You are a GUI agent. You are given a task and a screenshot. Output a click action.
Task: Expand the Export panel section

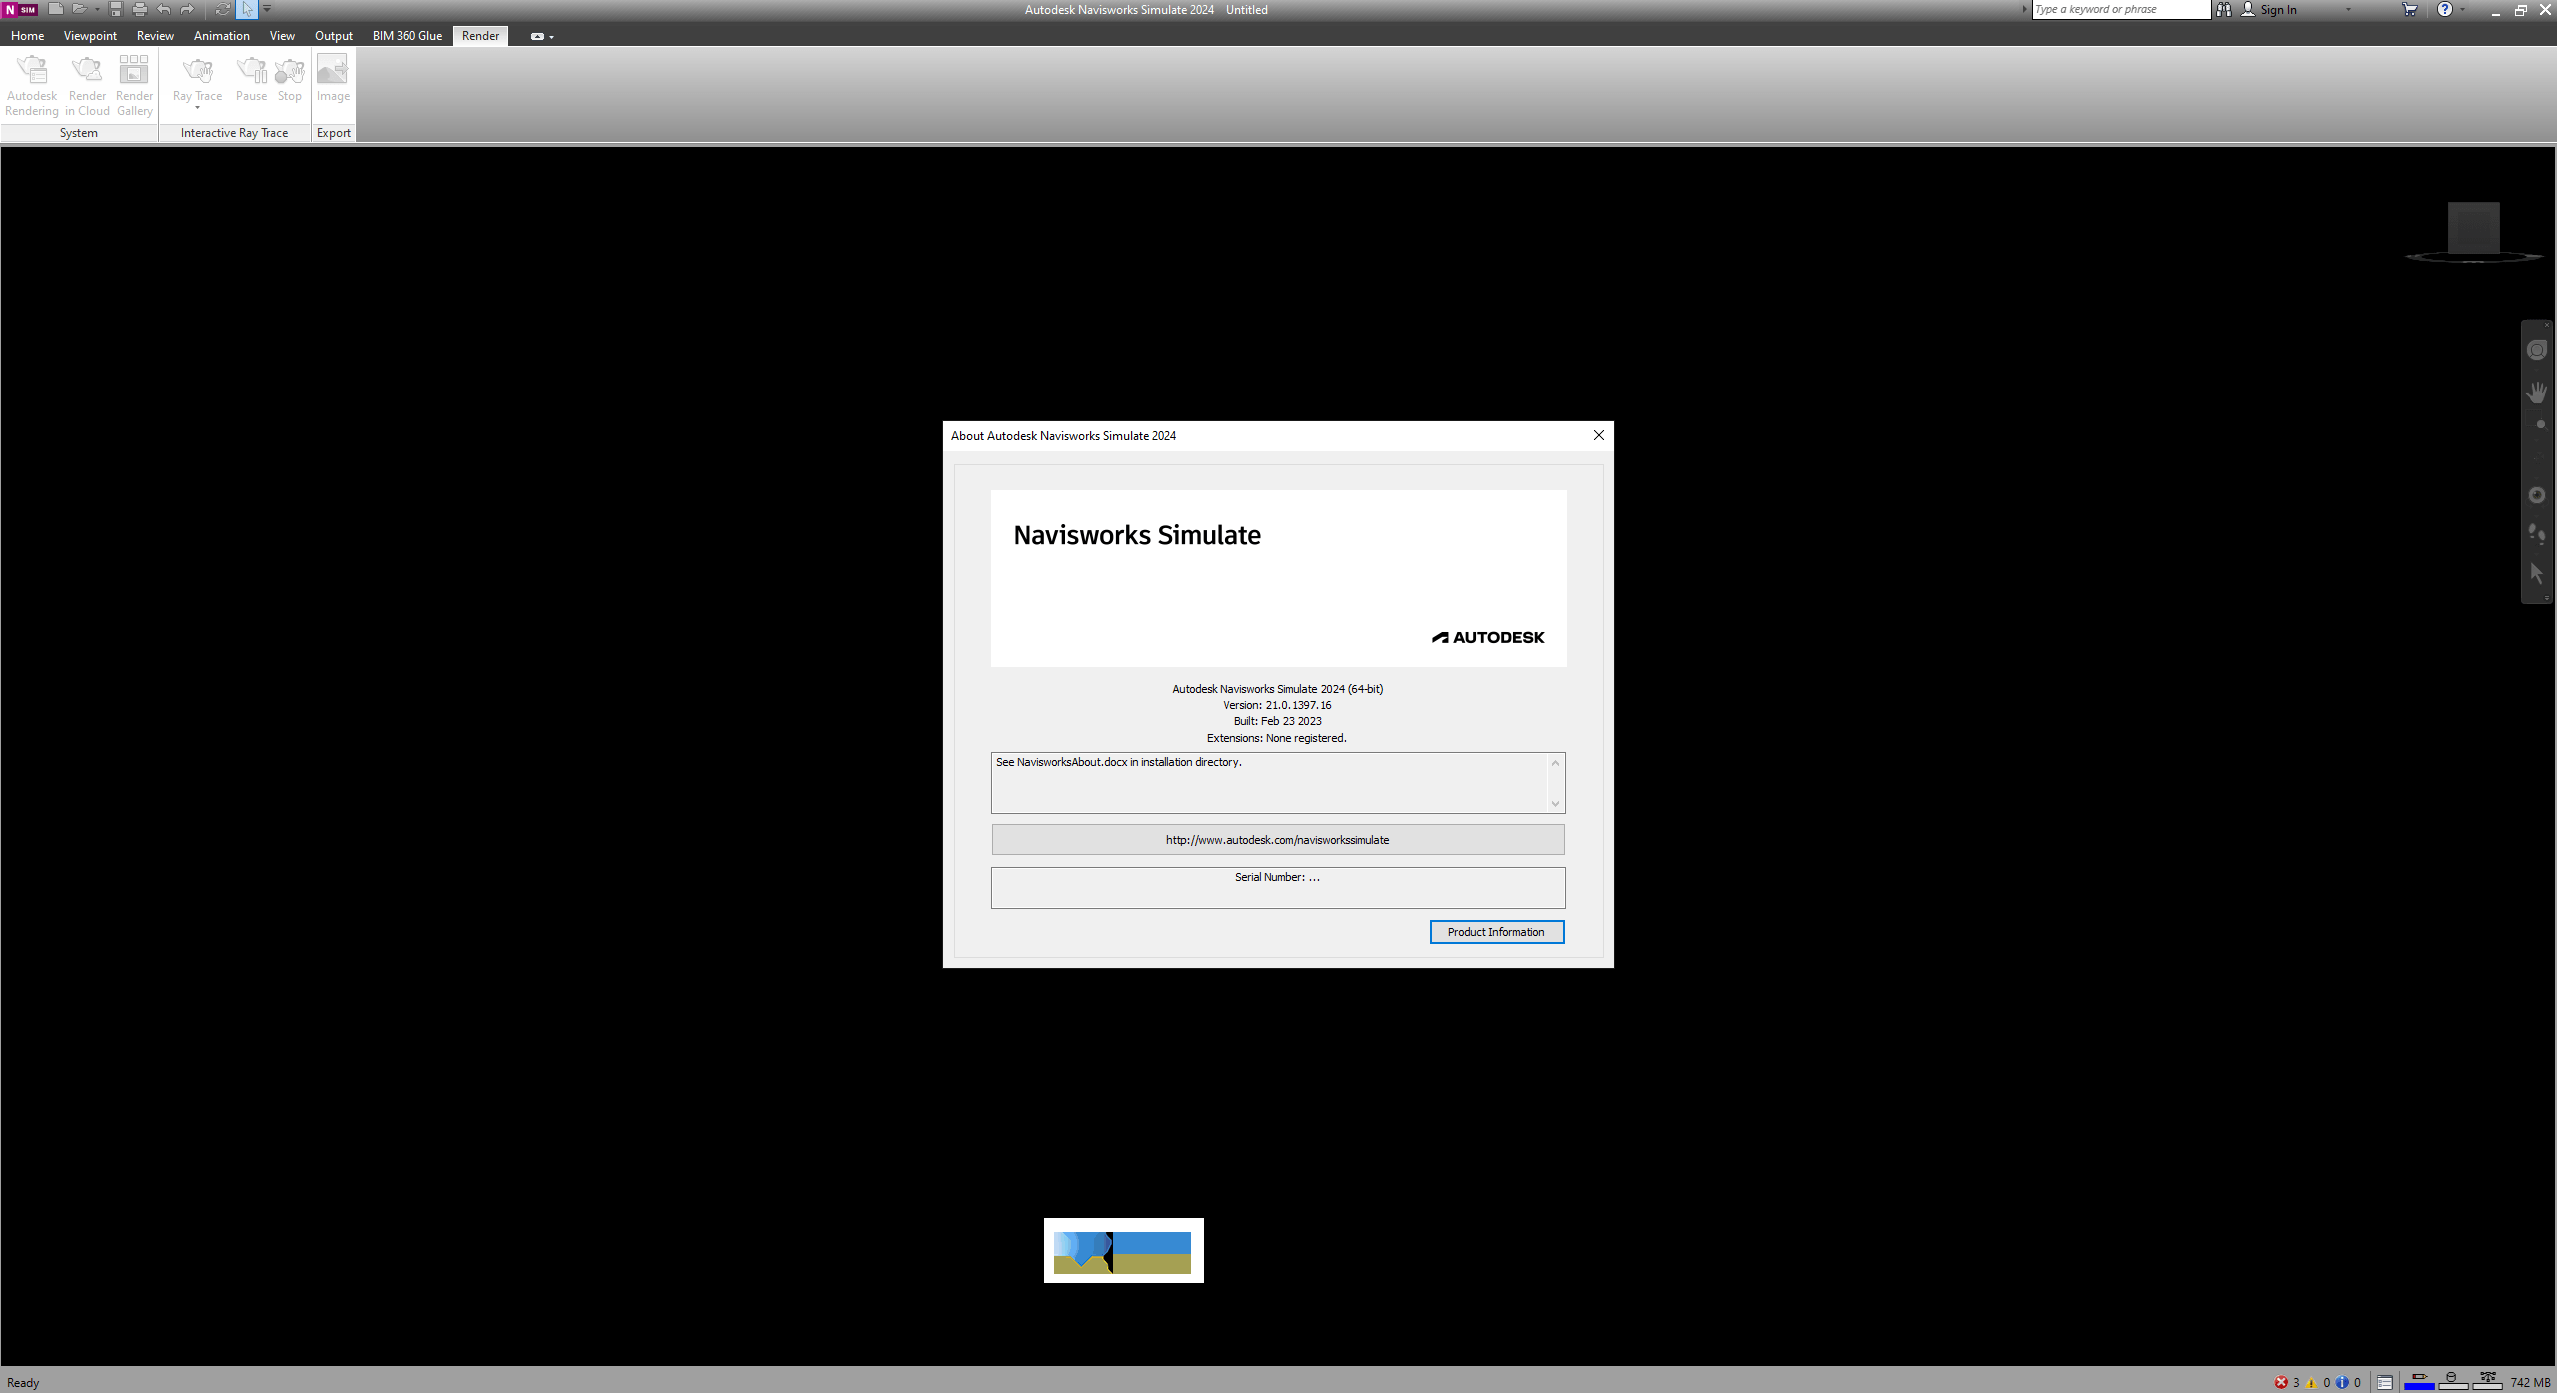click(333, 132)
